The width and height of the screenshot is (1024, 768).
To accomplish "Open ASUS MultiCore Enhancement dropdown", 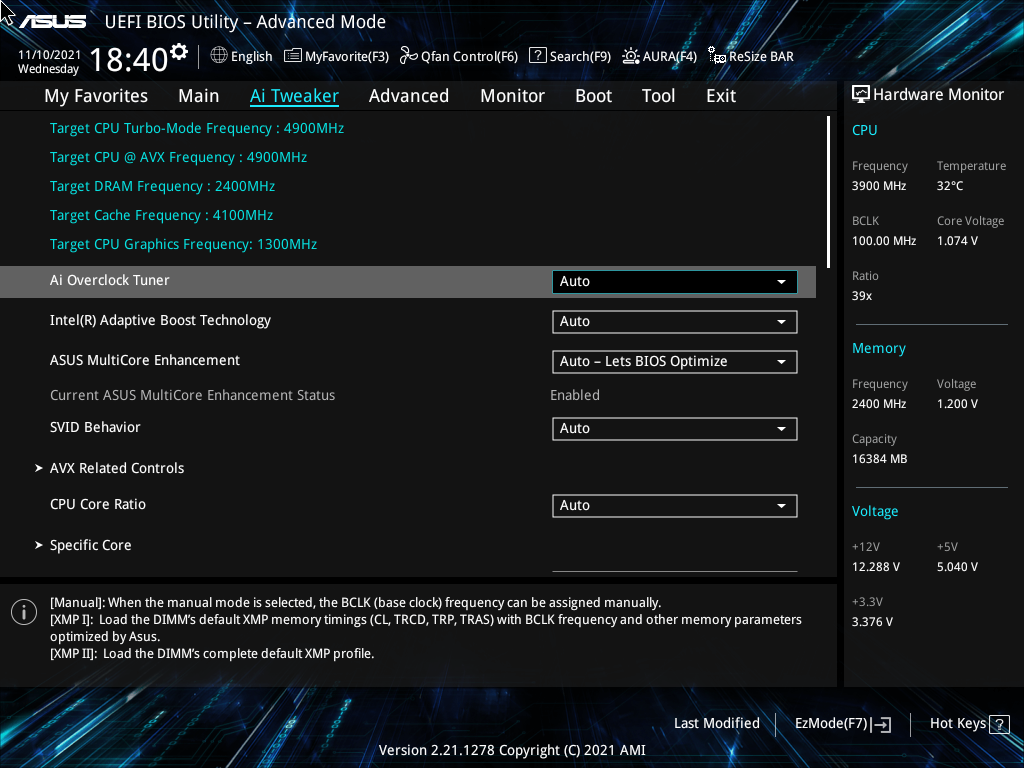I will [675, 362].
